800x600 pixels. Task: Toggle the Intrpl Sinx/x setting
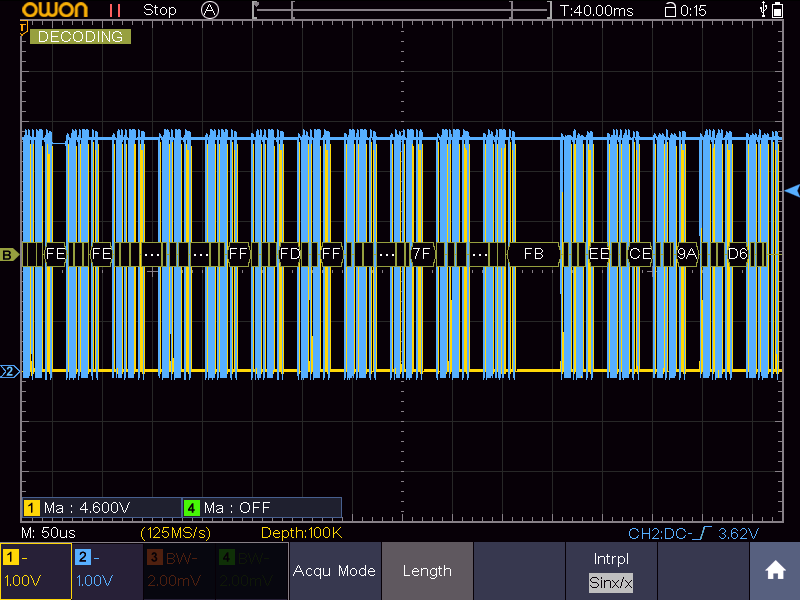pyautogui.click(x=611, y=570)
